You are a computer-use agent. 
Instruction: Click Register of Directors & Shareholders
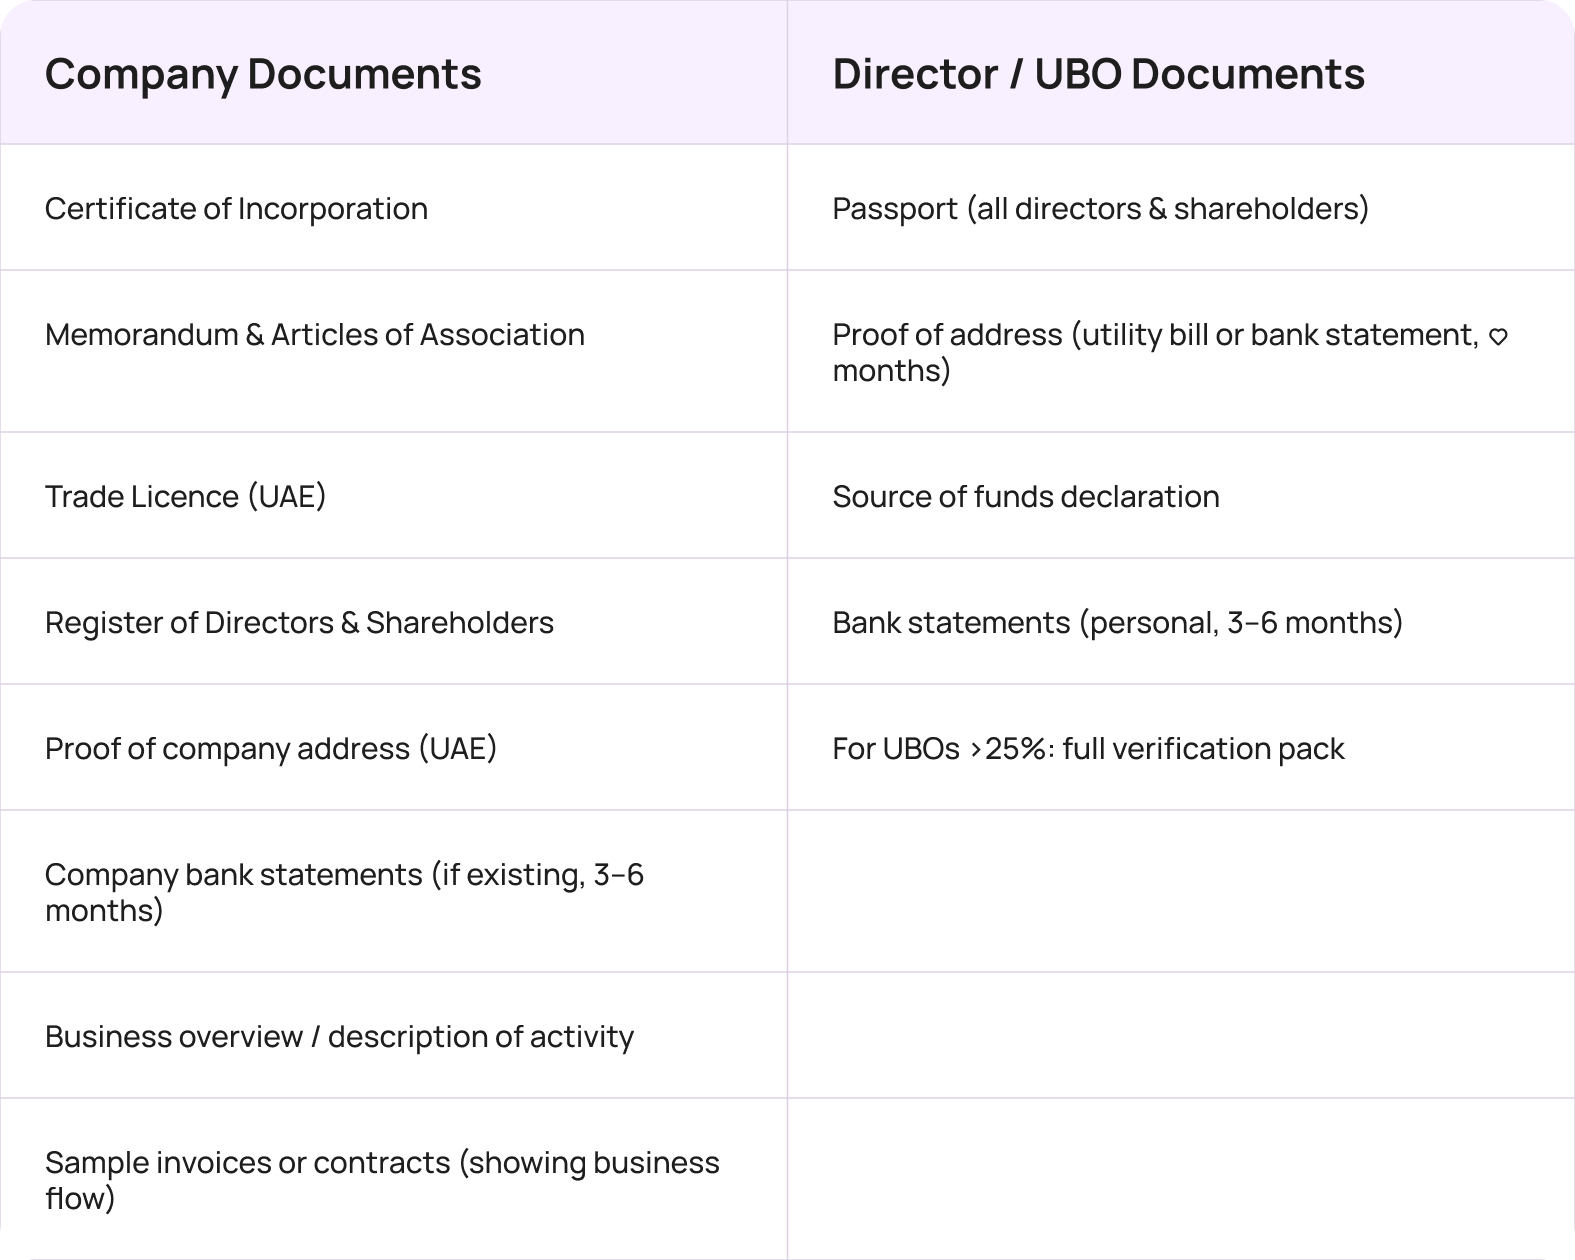click(x=299, y=622)
